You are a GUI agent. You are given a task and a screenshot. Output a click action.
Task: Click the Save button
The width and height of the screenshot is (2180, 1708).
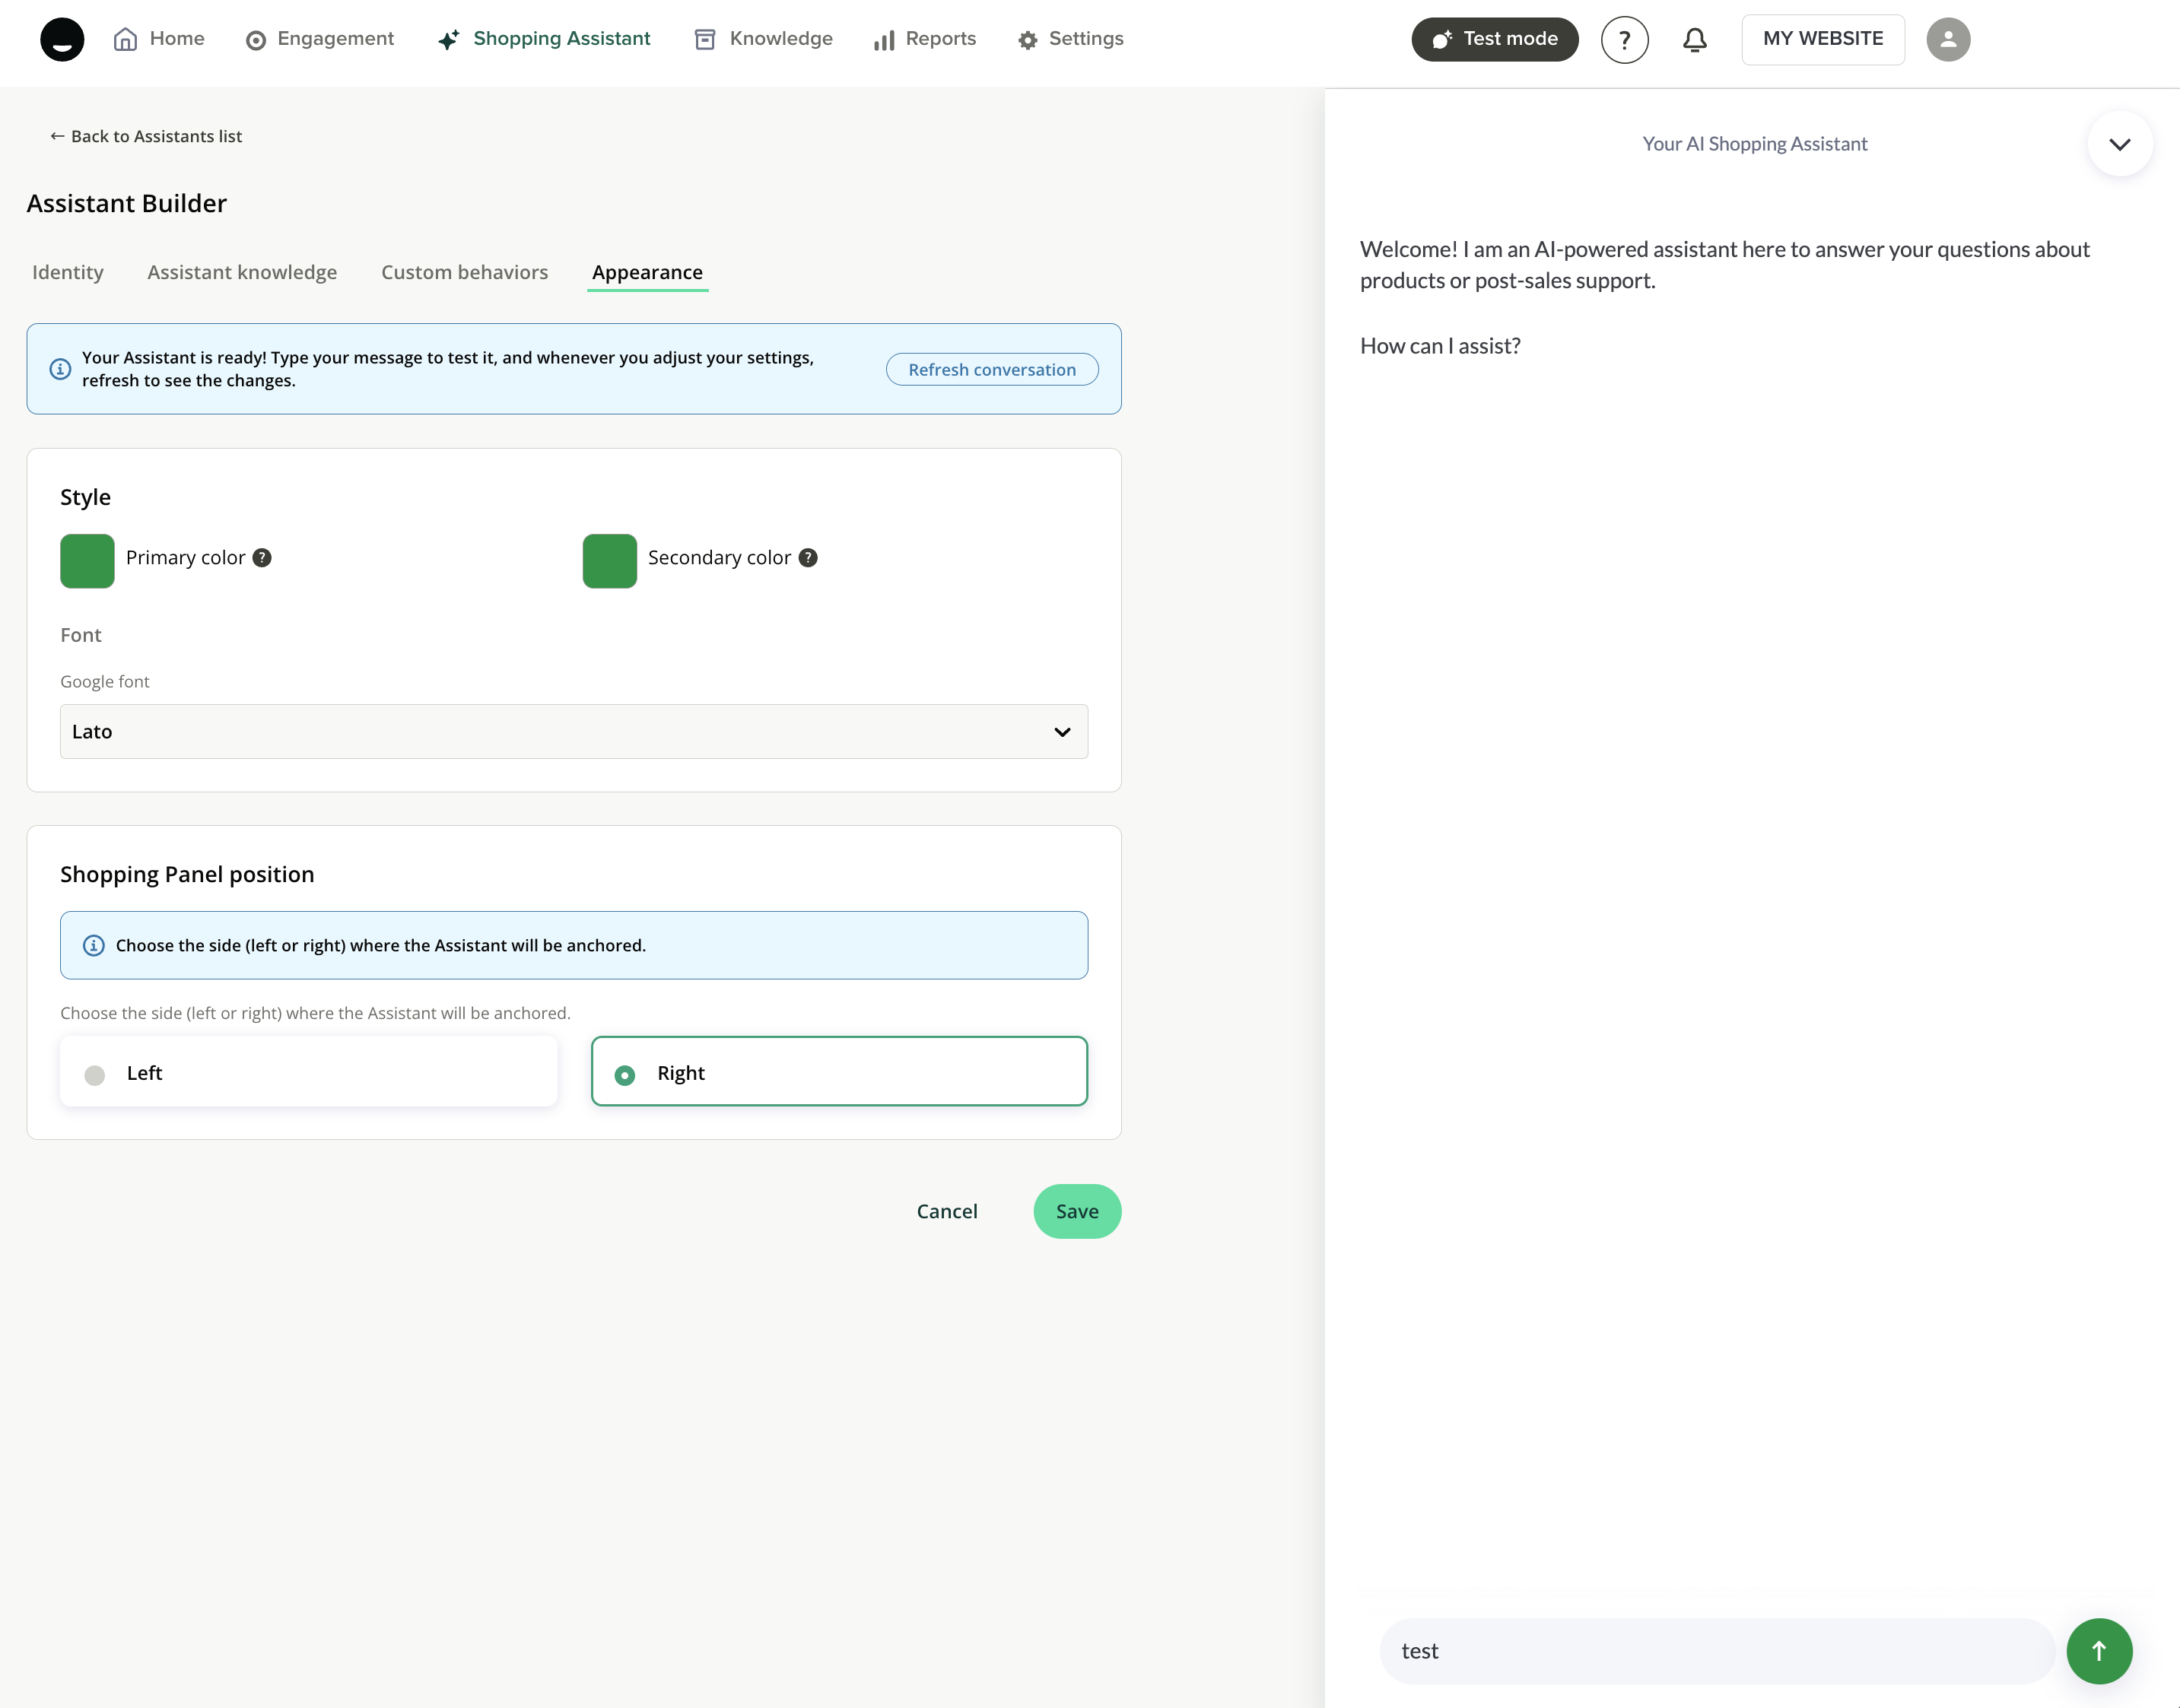[x=1077, y=1212]
